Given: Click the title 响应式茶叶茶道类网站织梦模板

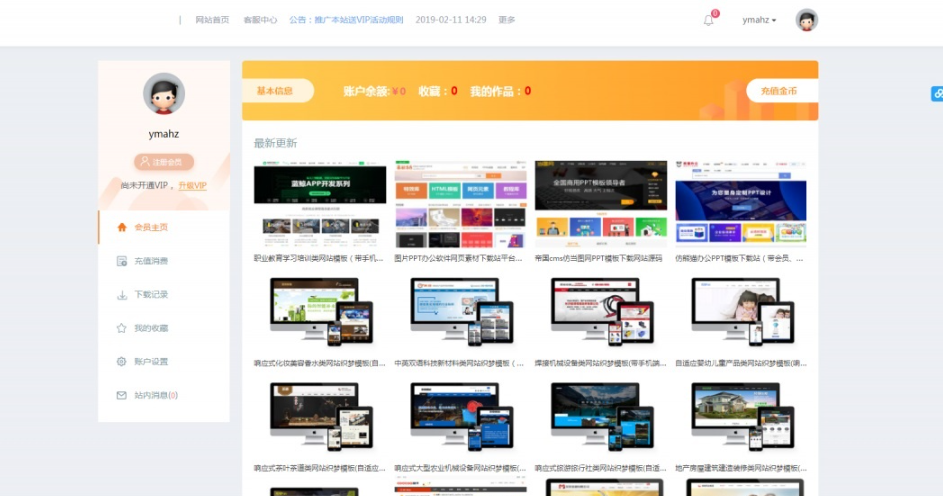Looking at the screenshot, I should pyautogui.click(x=320, y=468).
